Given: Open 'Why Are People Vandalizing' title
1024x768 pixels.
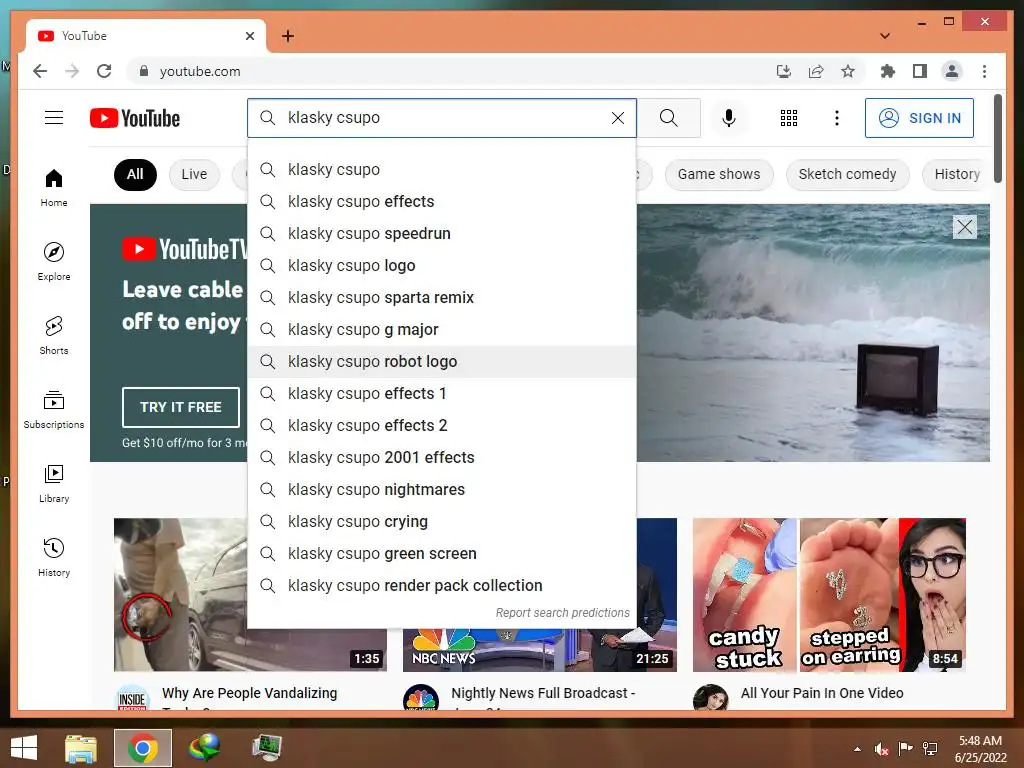Looking at the screenshot, I should (x=249, y=693).
